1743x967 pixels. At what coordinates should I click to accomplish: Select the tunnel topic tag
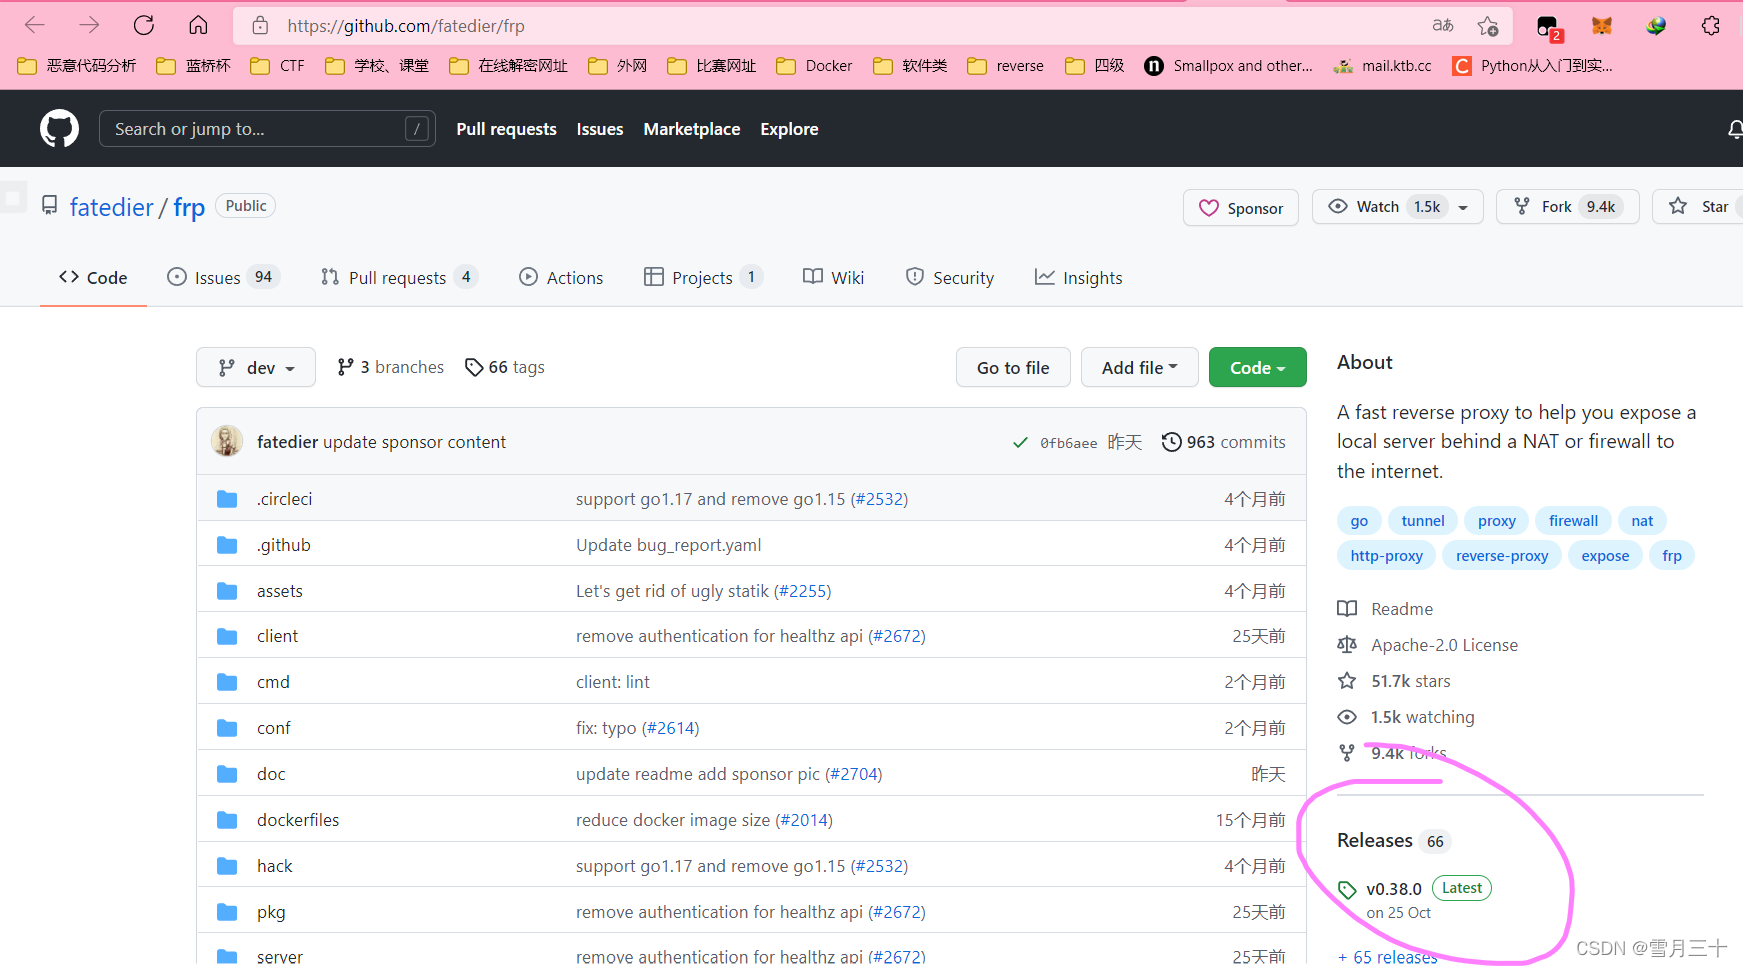[x=1423, y=521]
